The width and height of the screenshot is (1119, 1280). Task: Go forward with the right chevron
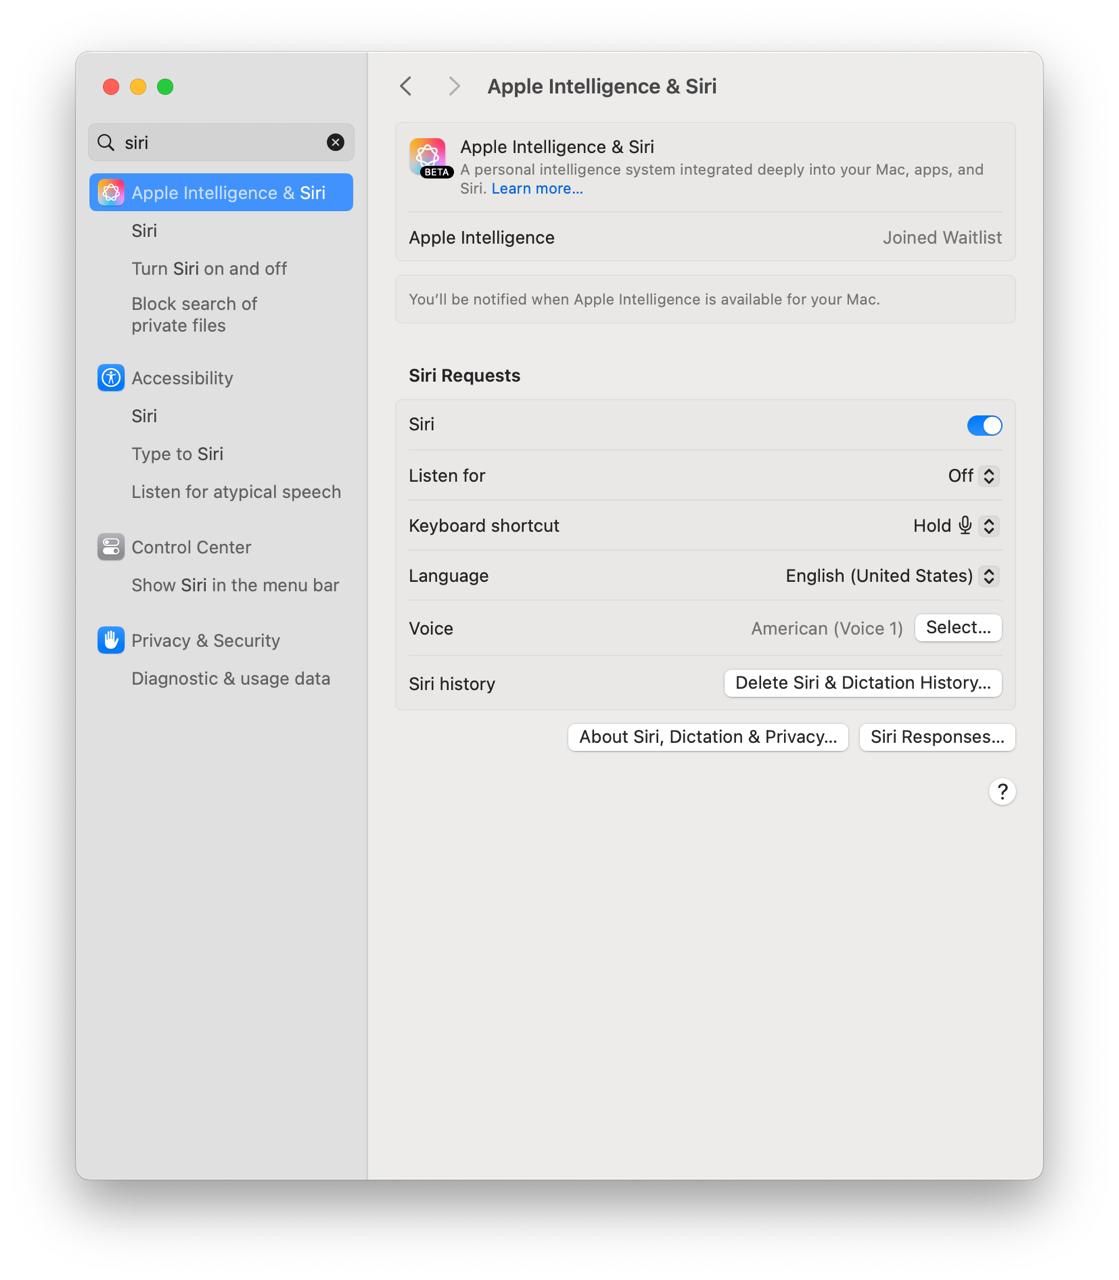click(454, 86)
